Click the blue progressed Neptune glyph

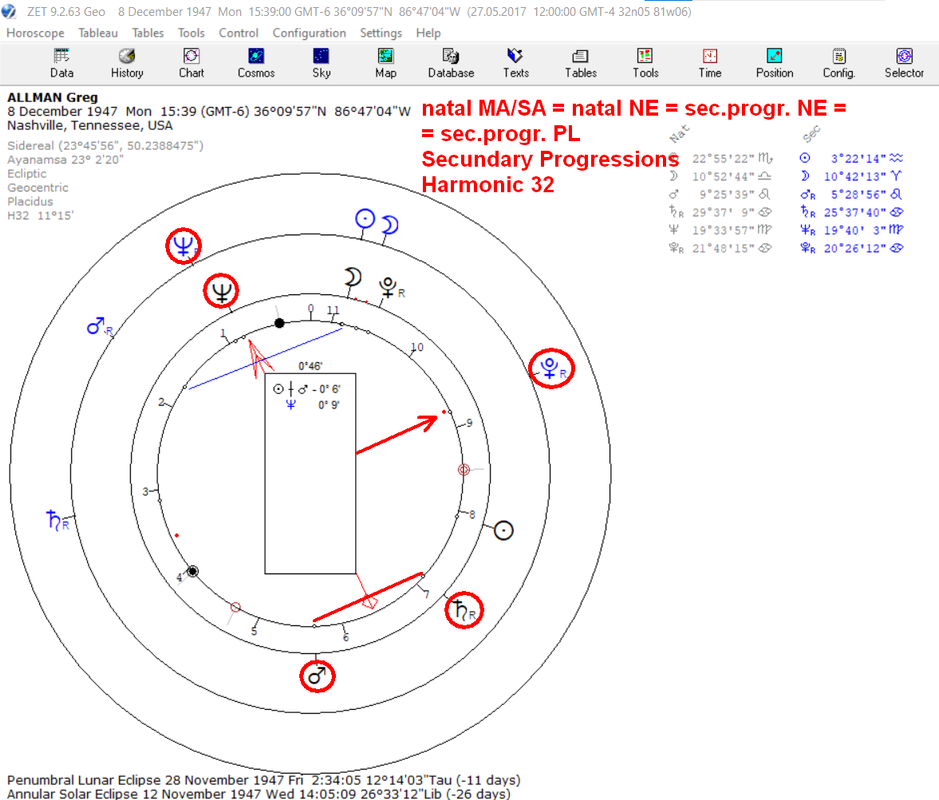[183, 246]
